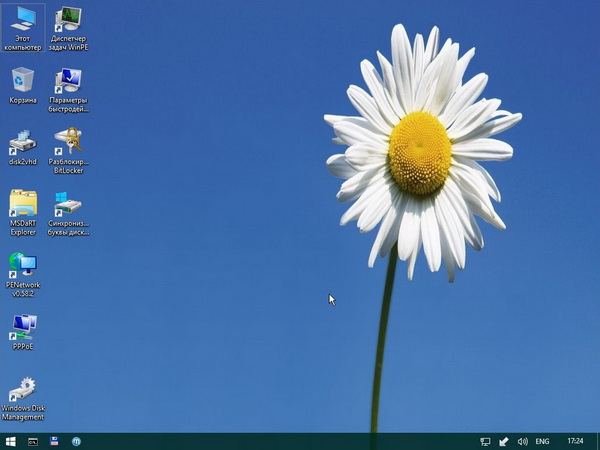Open the network tray icon

(485, 441)
